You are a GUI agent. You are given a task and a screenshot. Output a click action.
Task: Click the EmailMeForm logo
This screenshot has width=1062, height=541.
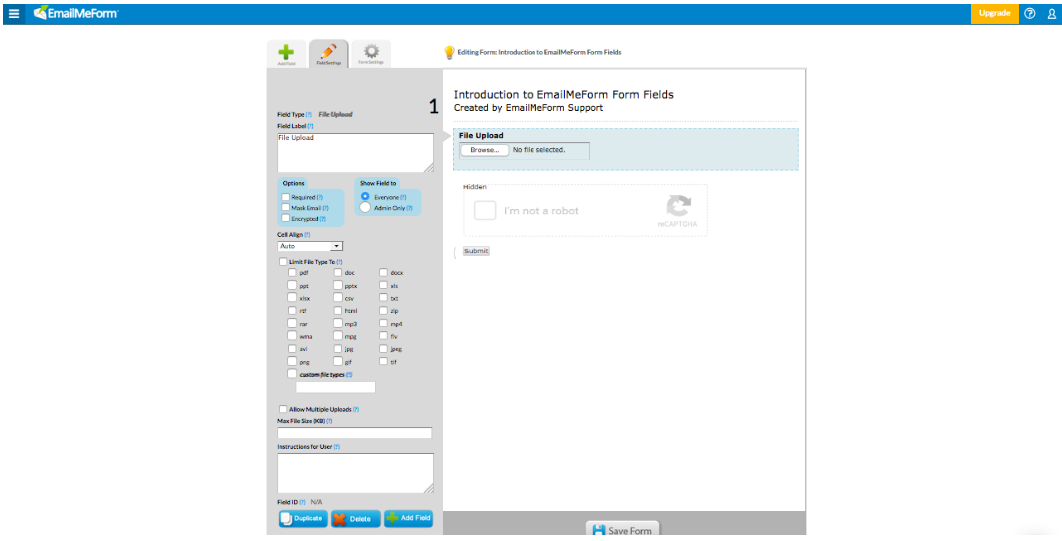[x=75, y=13]
